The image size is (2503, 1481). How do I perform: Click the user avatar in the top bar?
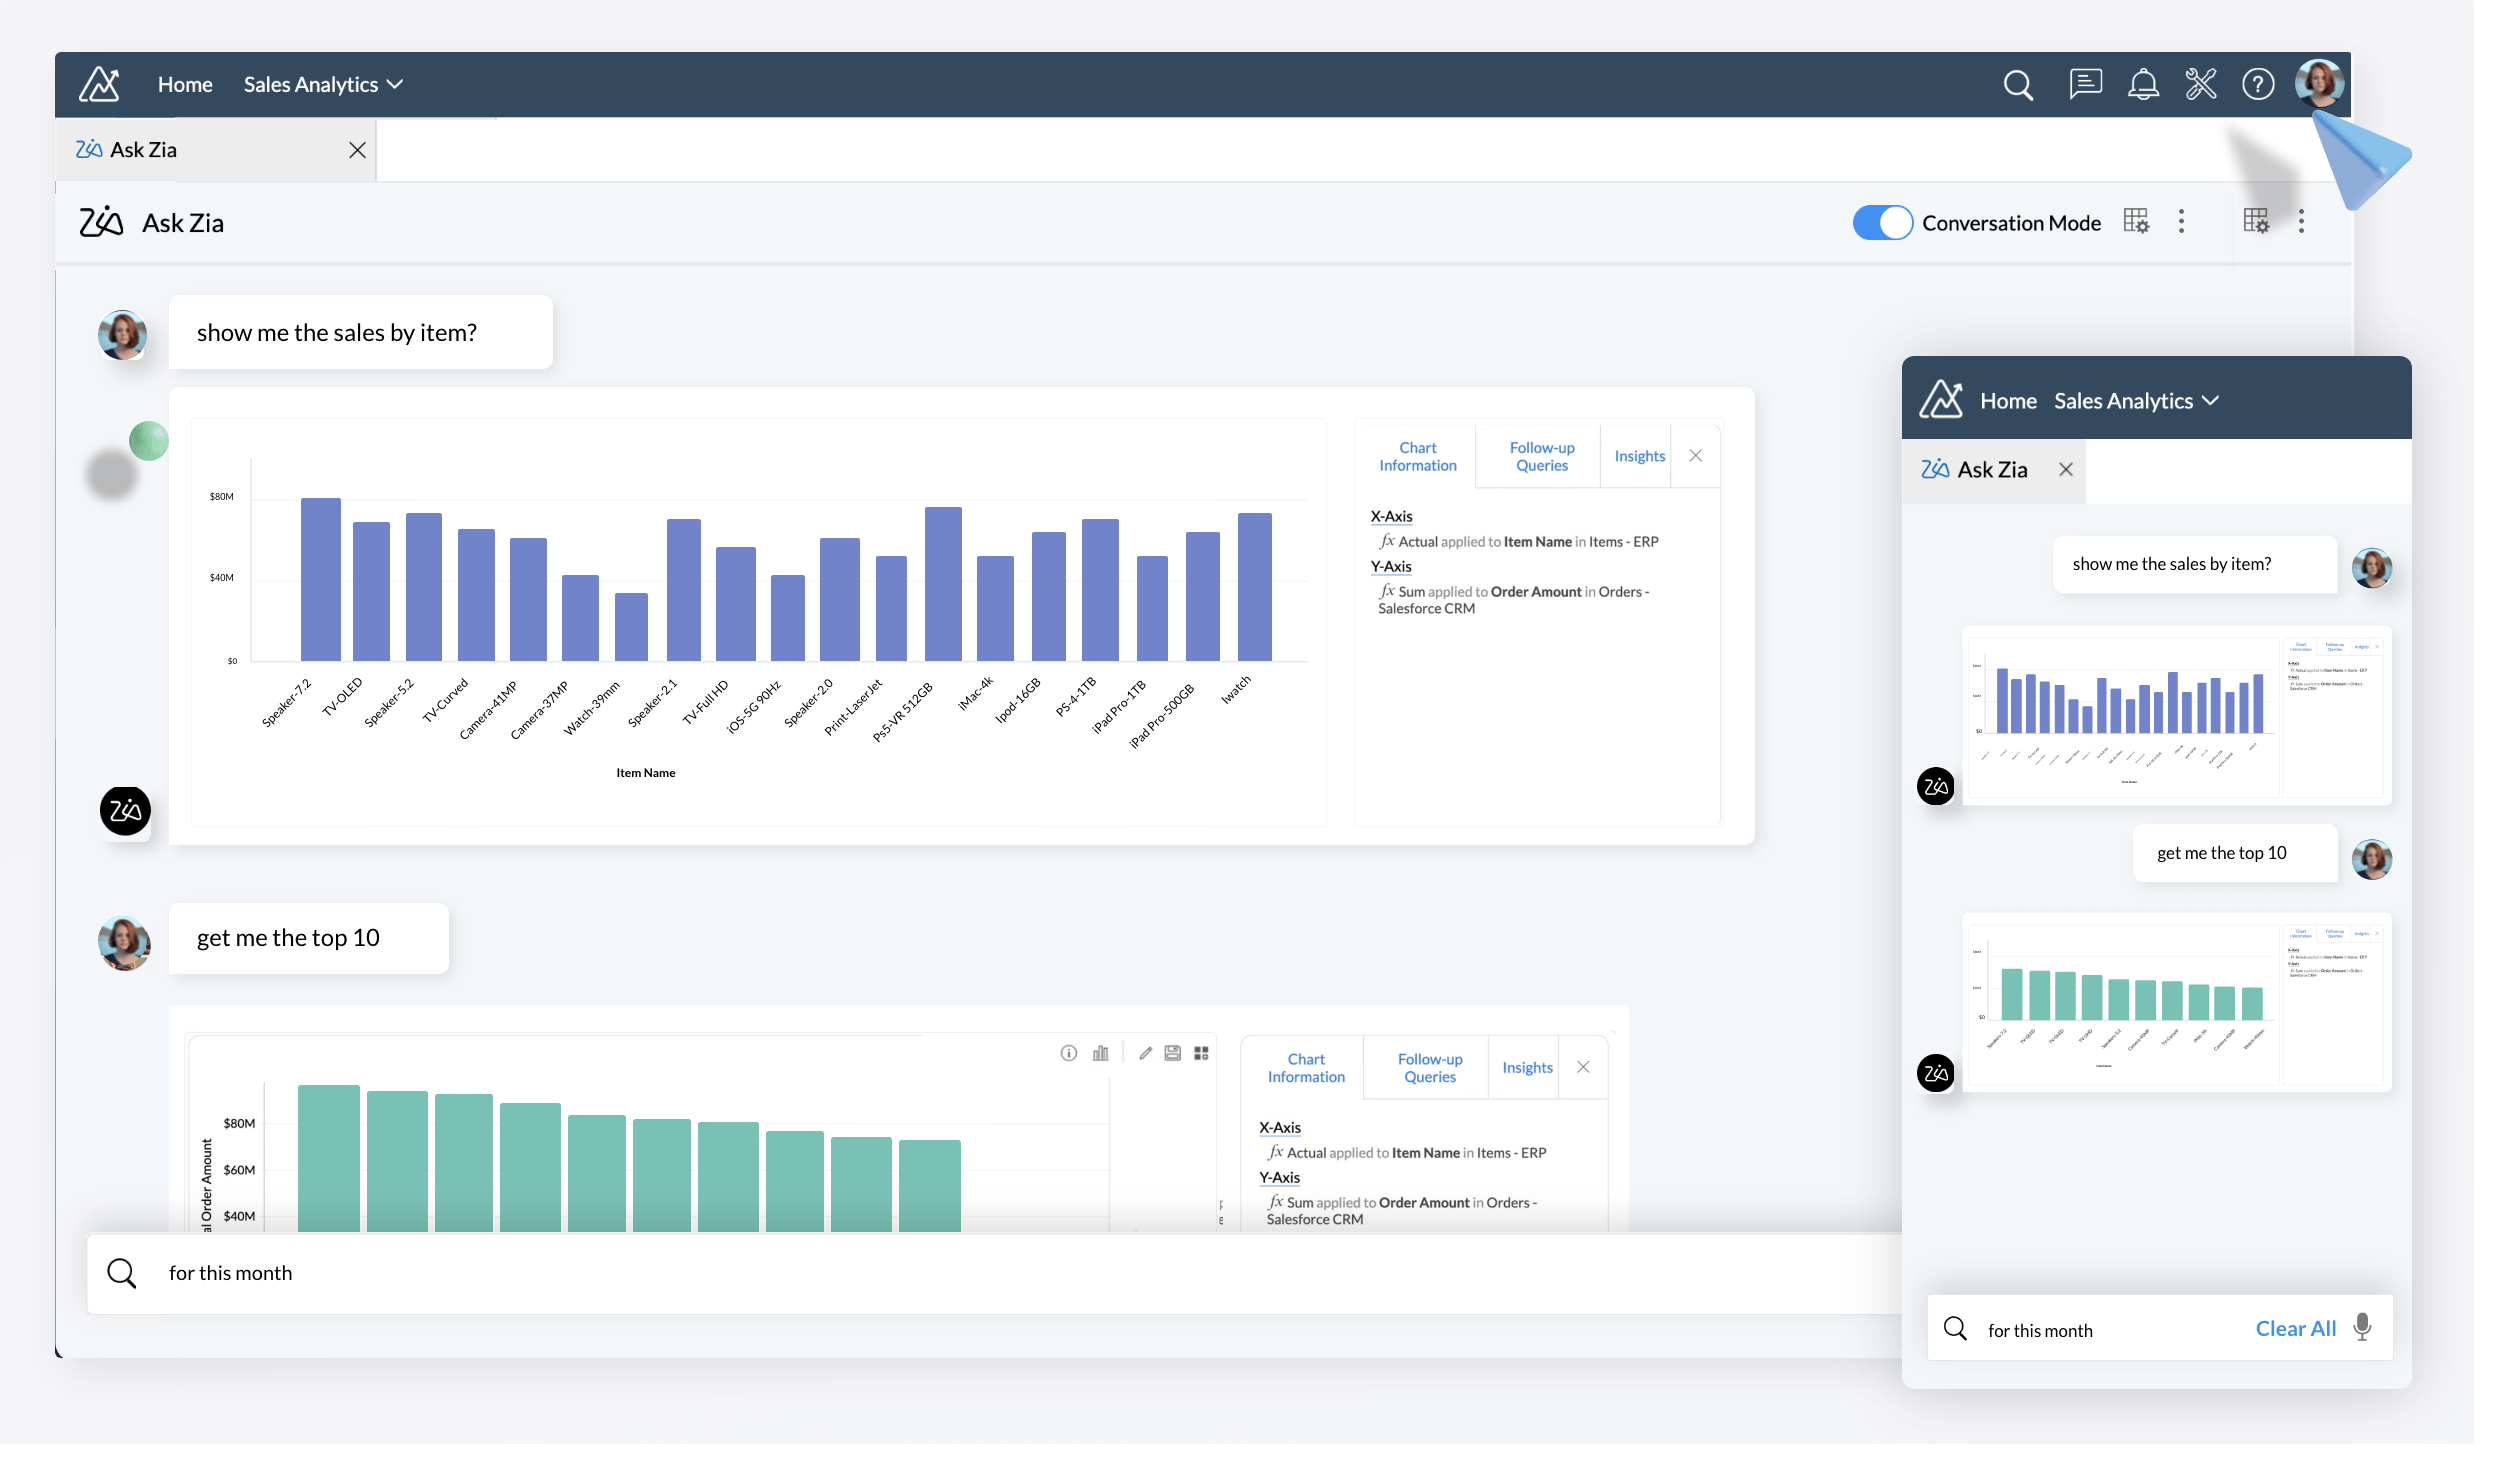pyautogui.click(x=2319, y=85)
